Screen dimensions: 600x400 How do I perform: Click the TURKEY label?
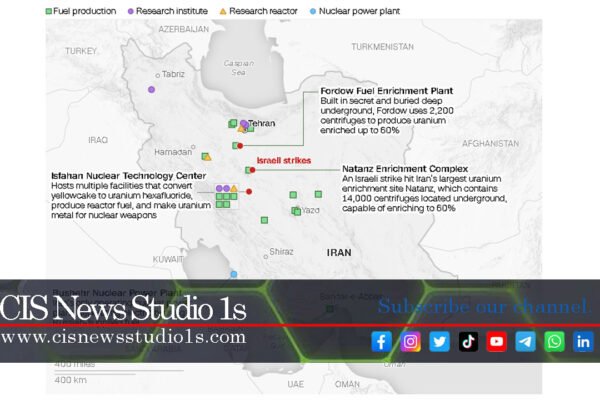[x=81, y=51]
